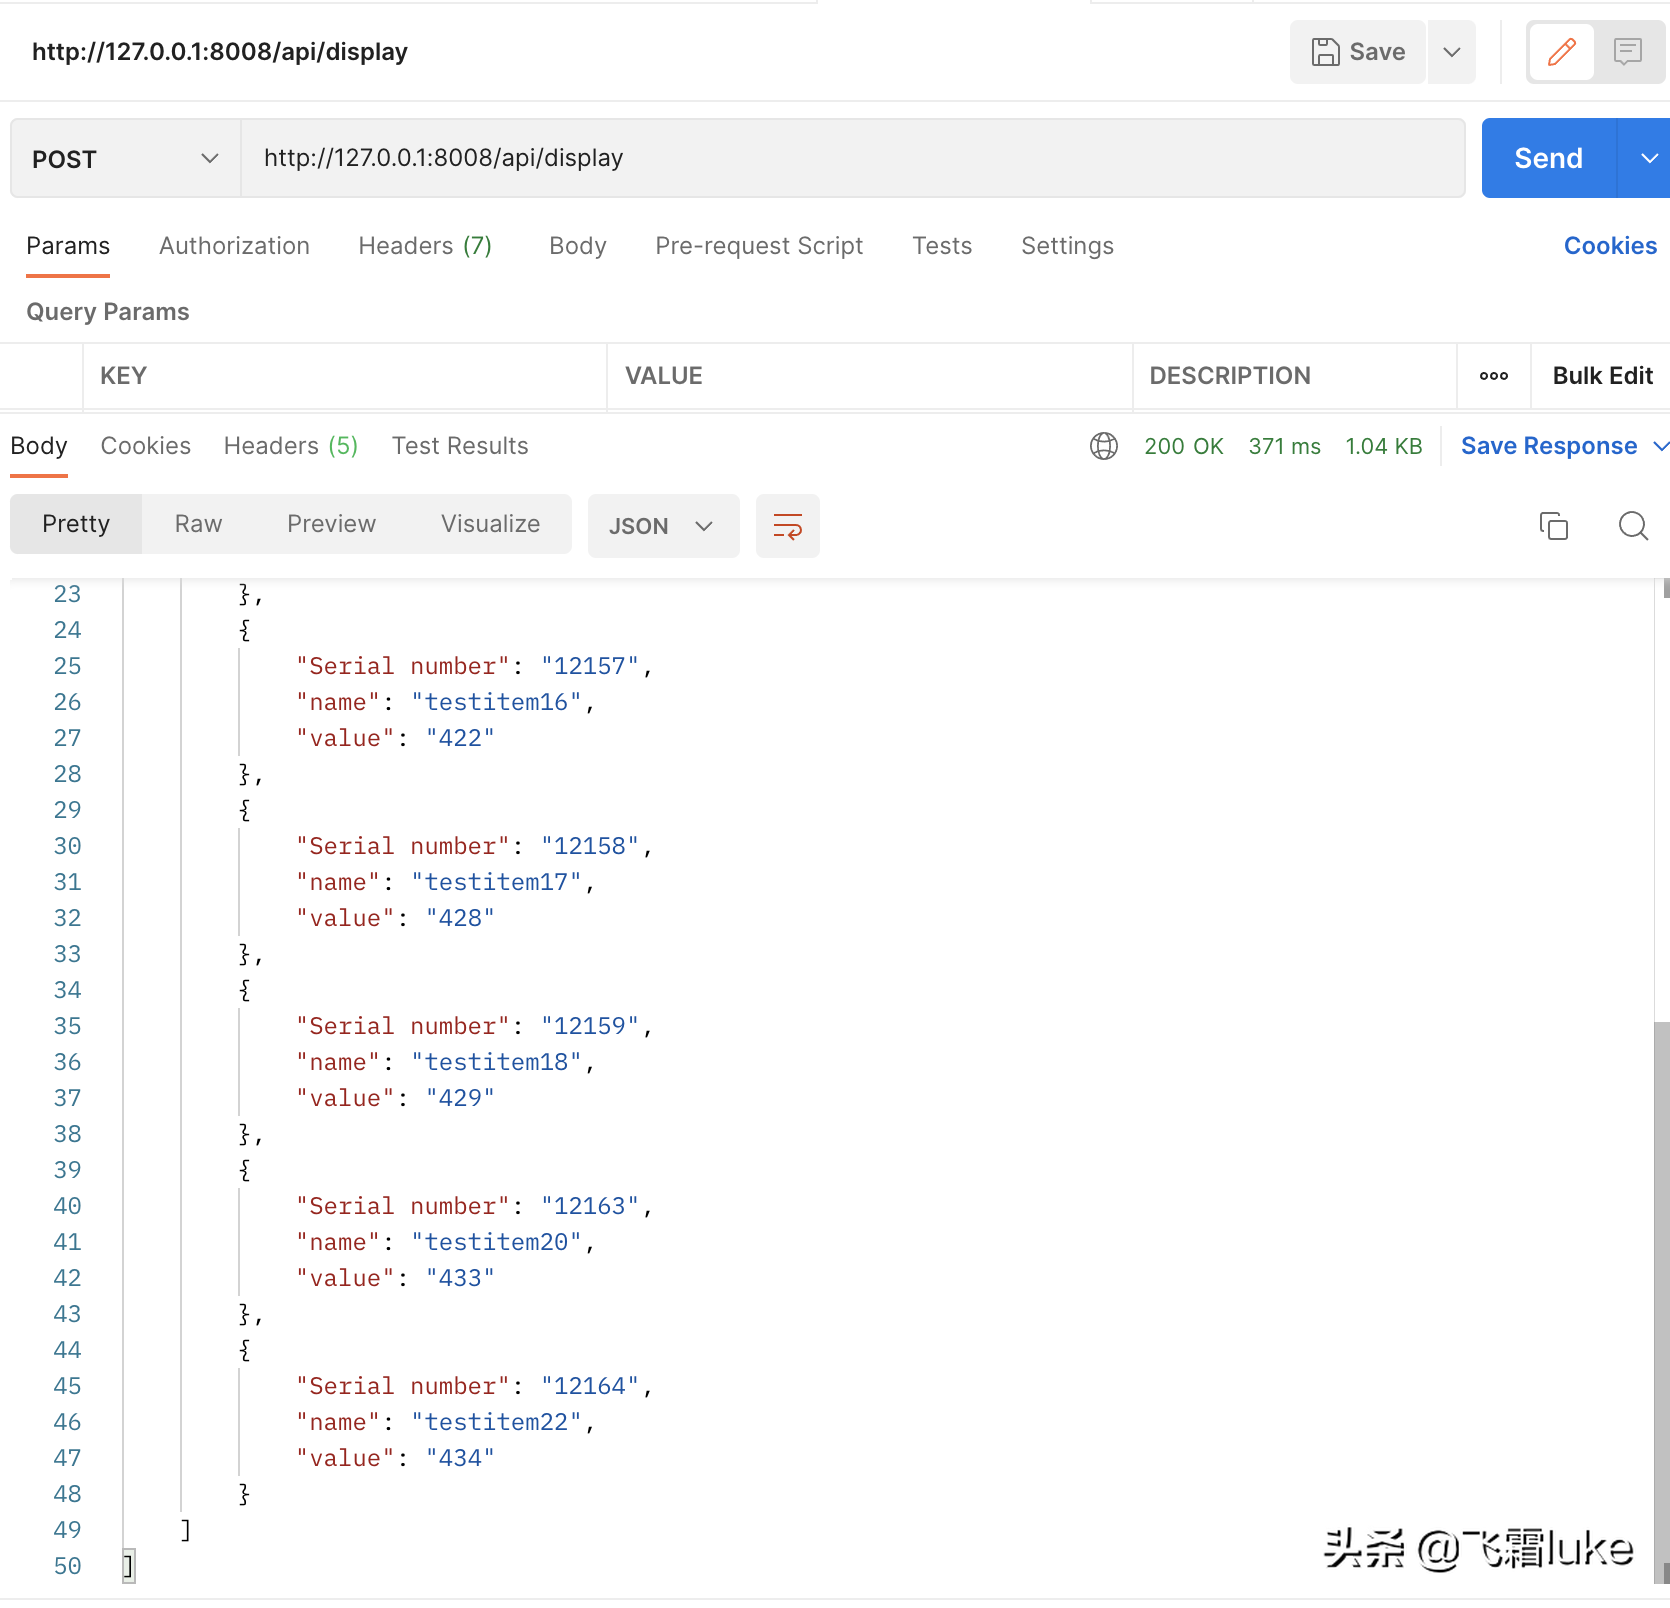Click the "422" value
Screen dimensions: 1670x1608
click(x=460, y=739)
